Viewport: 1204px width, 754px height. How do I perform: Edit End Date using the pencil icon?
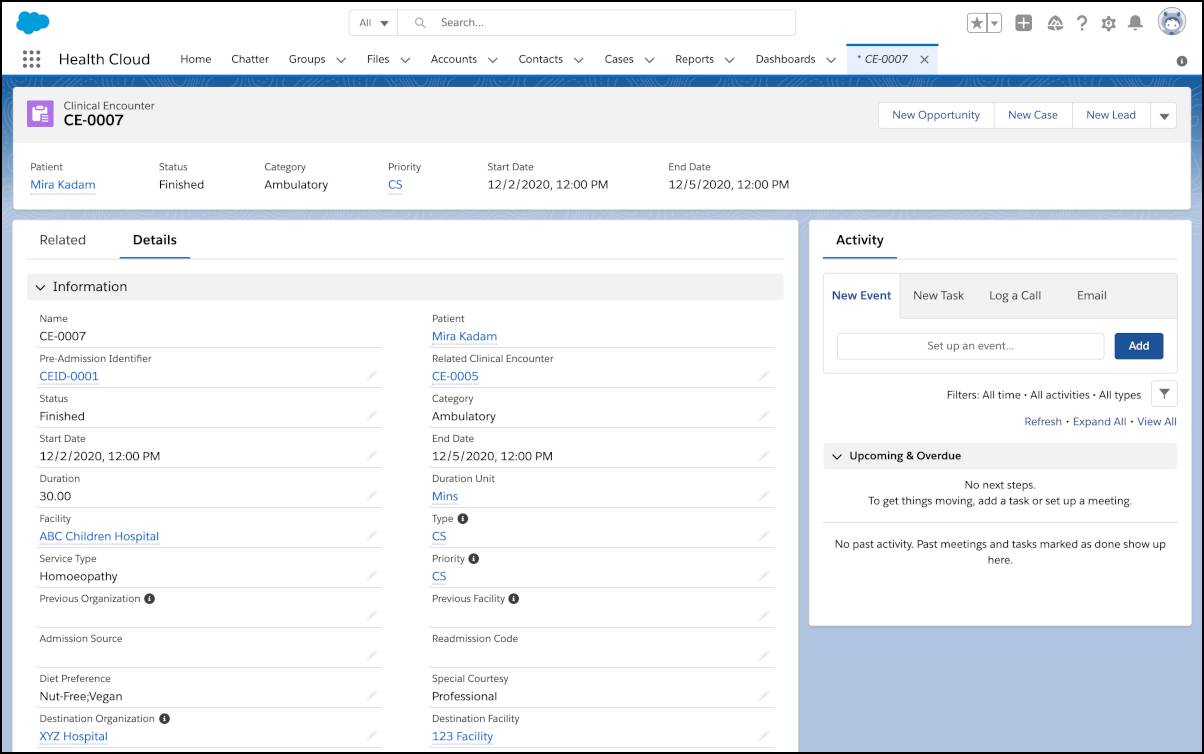764,455
